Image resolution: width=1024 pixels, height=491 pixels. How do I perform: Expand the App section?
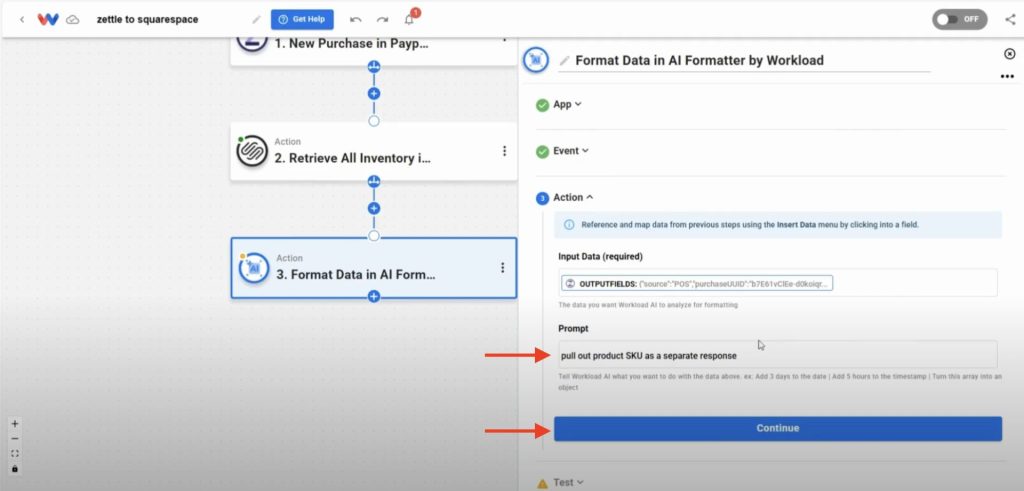click(567, 104)
